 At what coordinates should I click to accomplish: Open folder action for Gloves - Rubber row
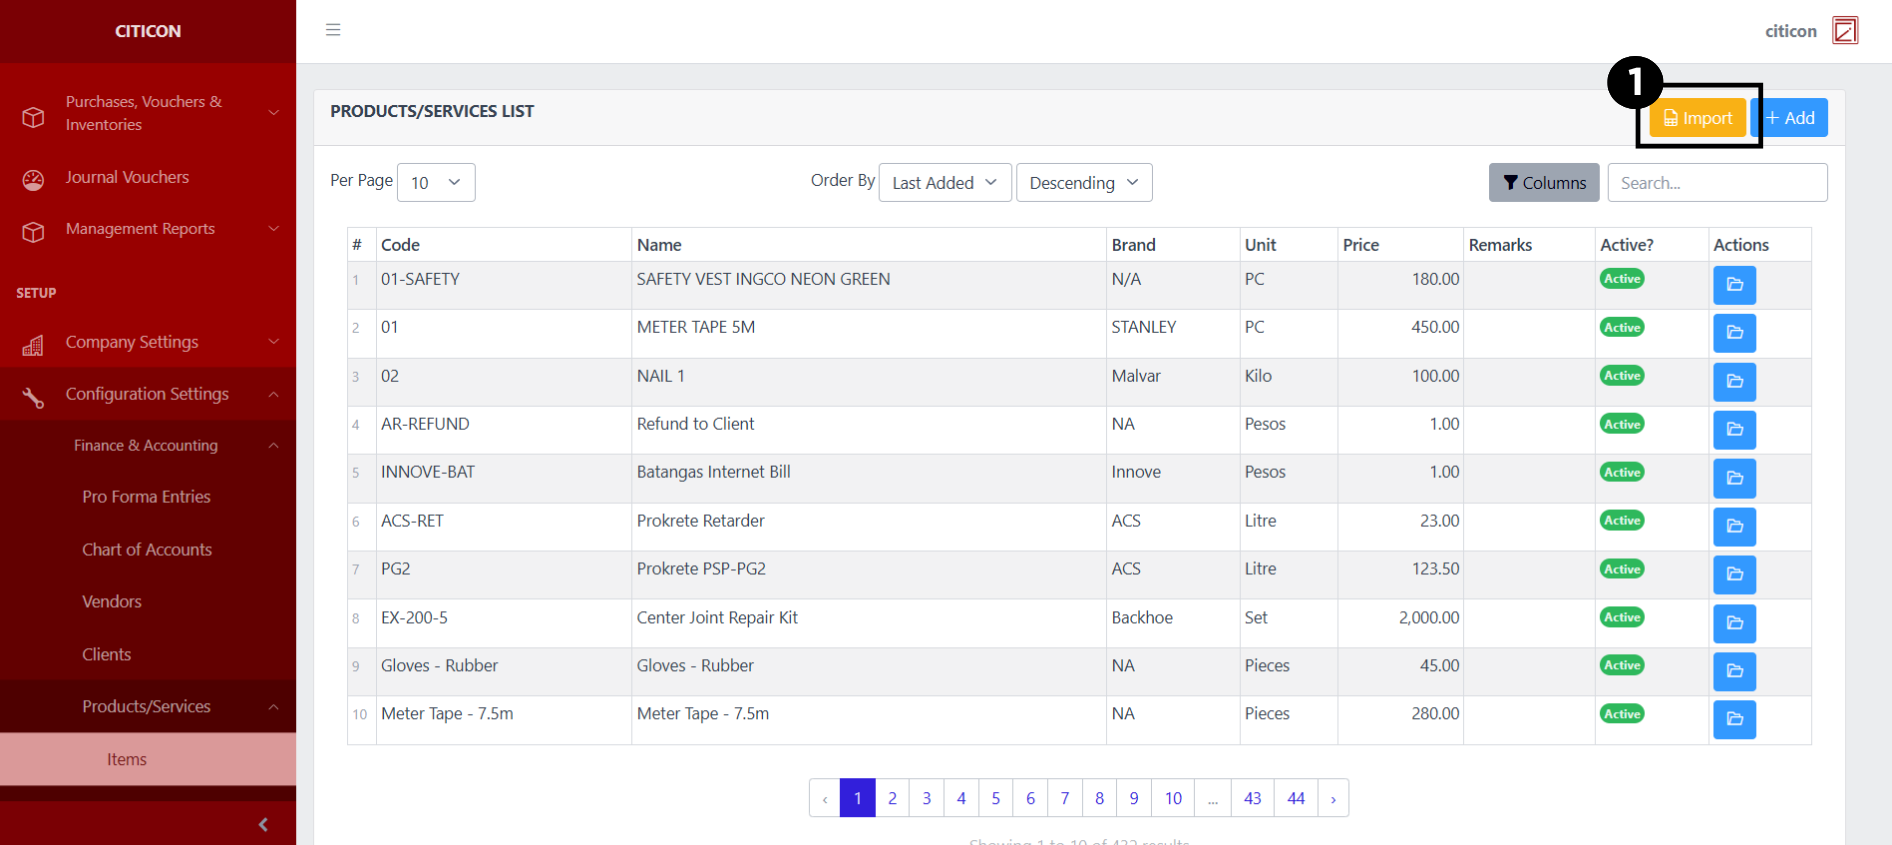pyautogui.click(x=1734, y=671)
